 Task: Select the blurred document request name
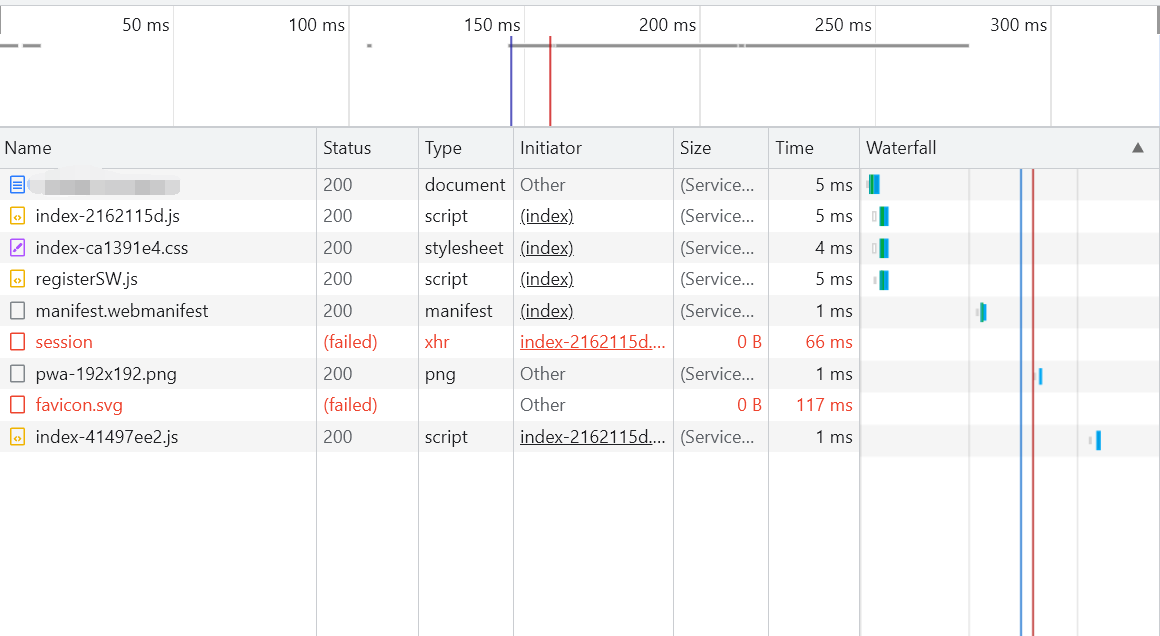[x=105, y=185]
